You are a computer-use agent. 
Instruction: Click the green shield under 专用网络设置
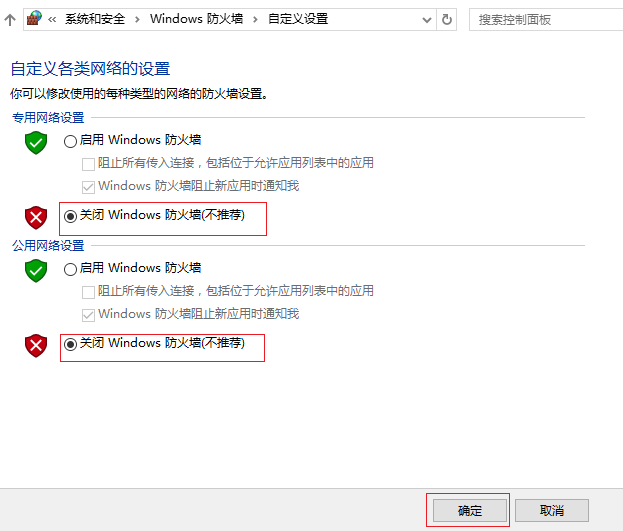click(36, 142)
